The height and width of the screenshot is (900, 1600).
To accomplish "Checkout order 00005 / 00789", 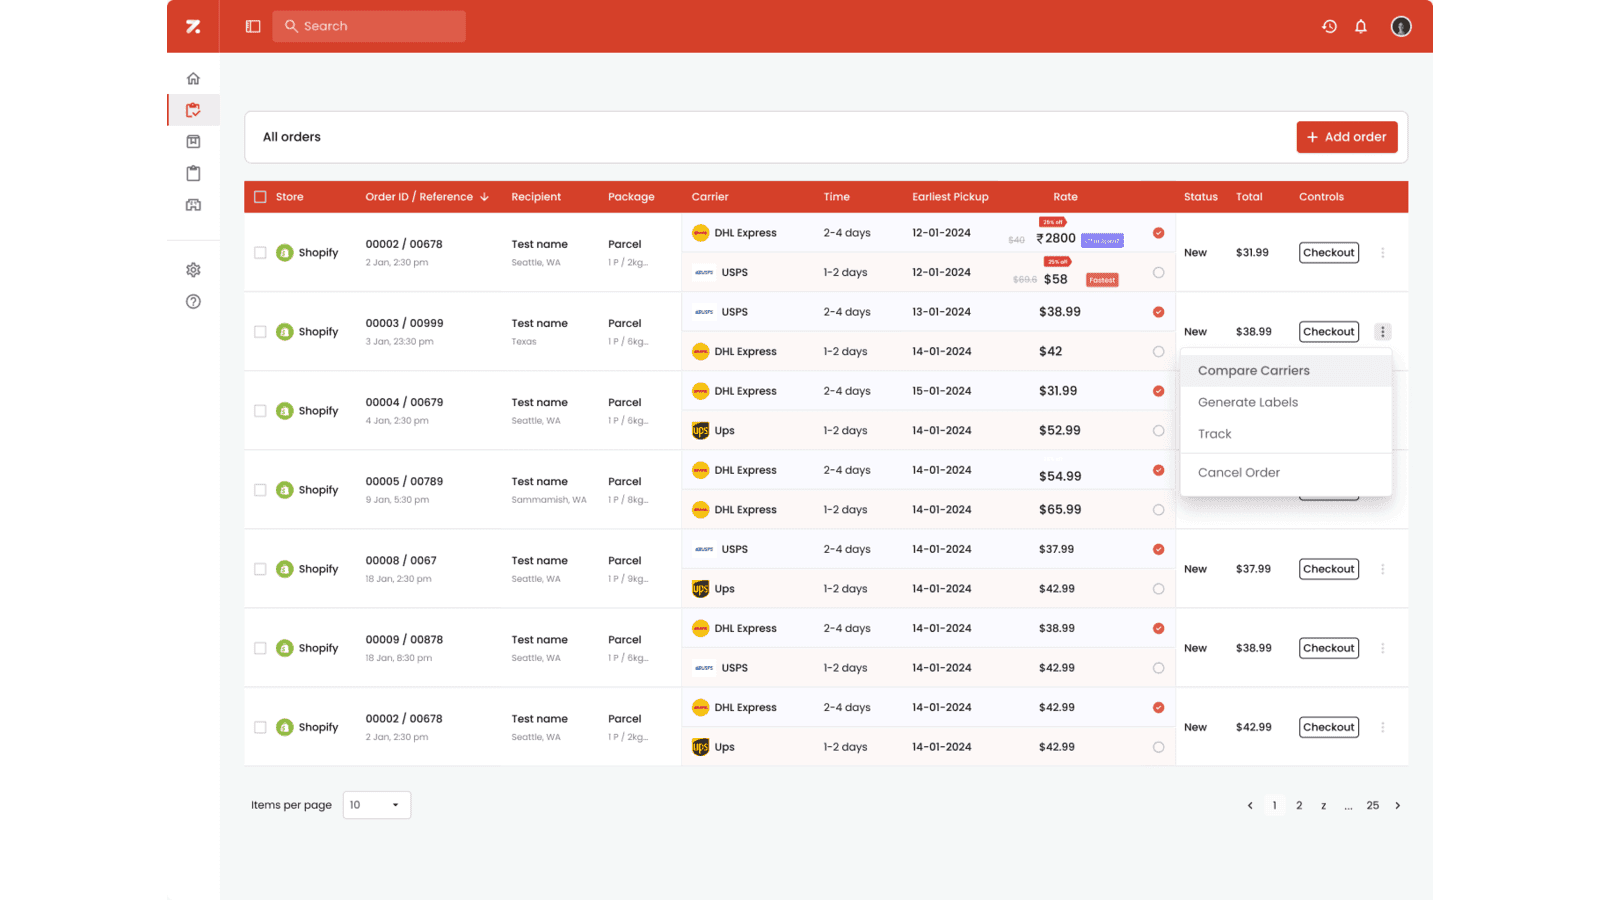I will pos(1328,489).
